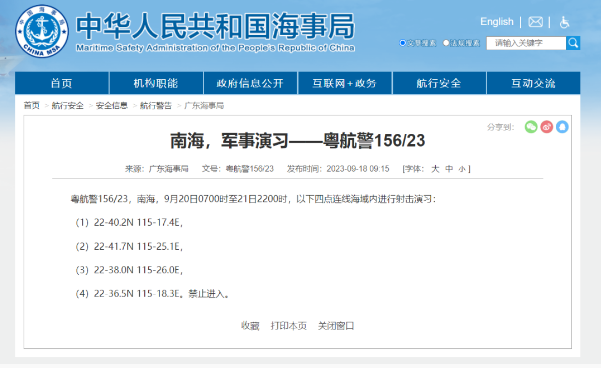Select the 法规搜索 radio button
601x368 pixels.
(446, 43)
